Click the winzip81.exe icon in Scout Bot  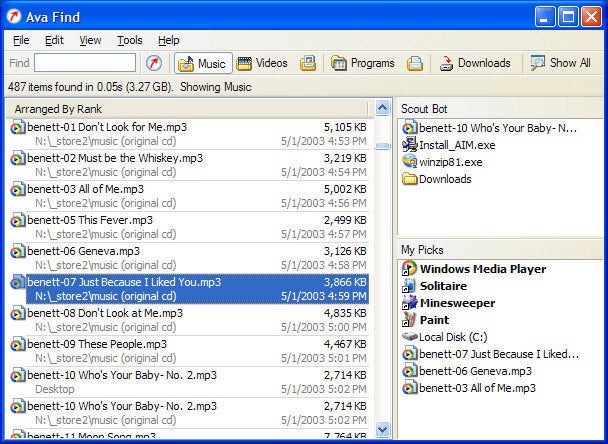(409, 162)
